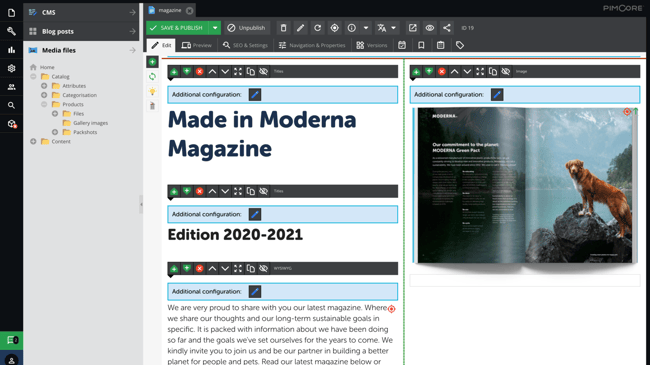Click the share icon in toolbar
The height and width of the screenshot is (365, 650).
(x=446, y=28)
